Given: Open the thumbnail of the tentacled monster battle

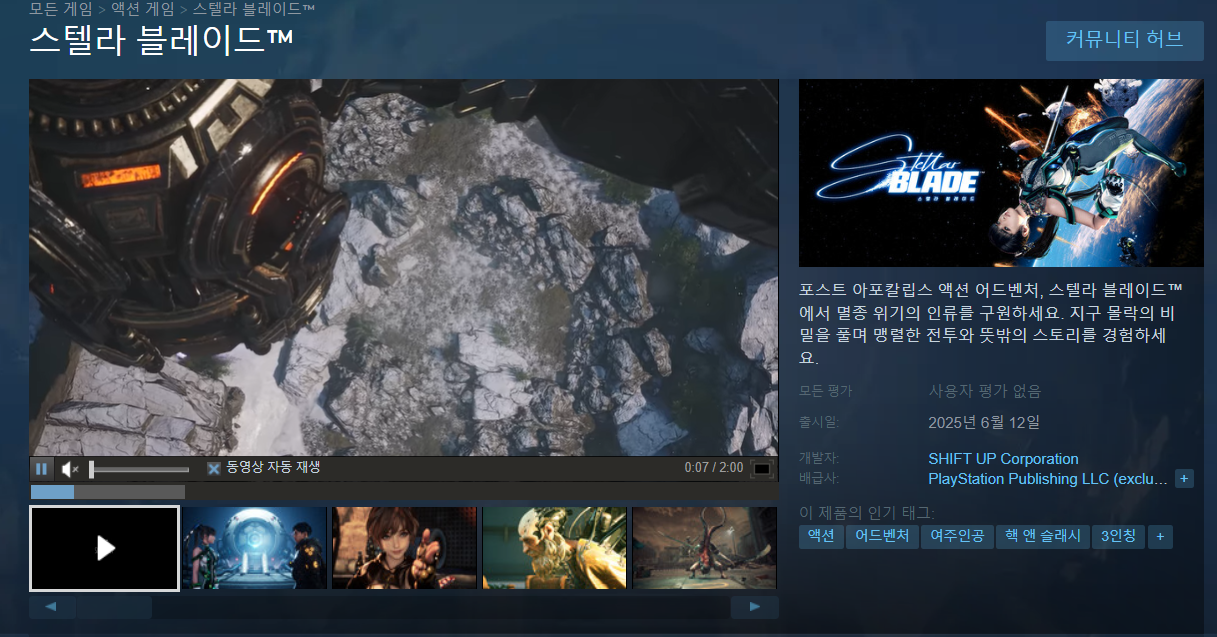Looking at the screenshot, I should point(704,548).
